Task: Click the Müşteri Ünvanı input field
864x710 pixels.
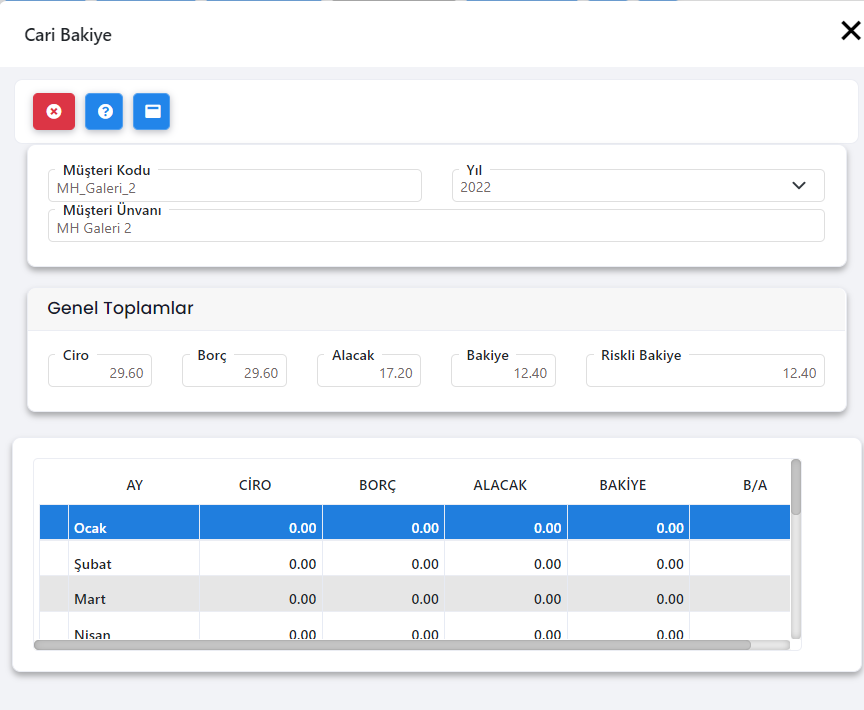Action: coord(436,227)
